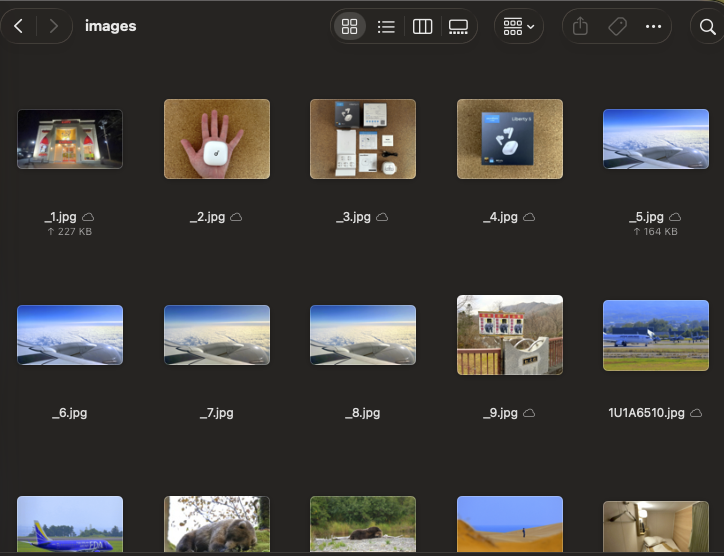This screenshot has height=556, width=724.
Task: Click the _7.jpg file name
Action: 217,412
